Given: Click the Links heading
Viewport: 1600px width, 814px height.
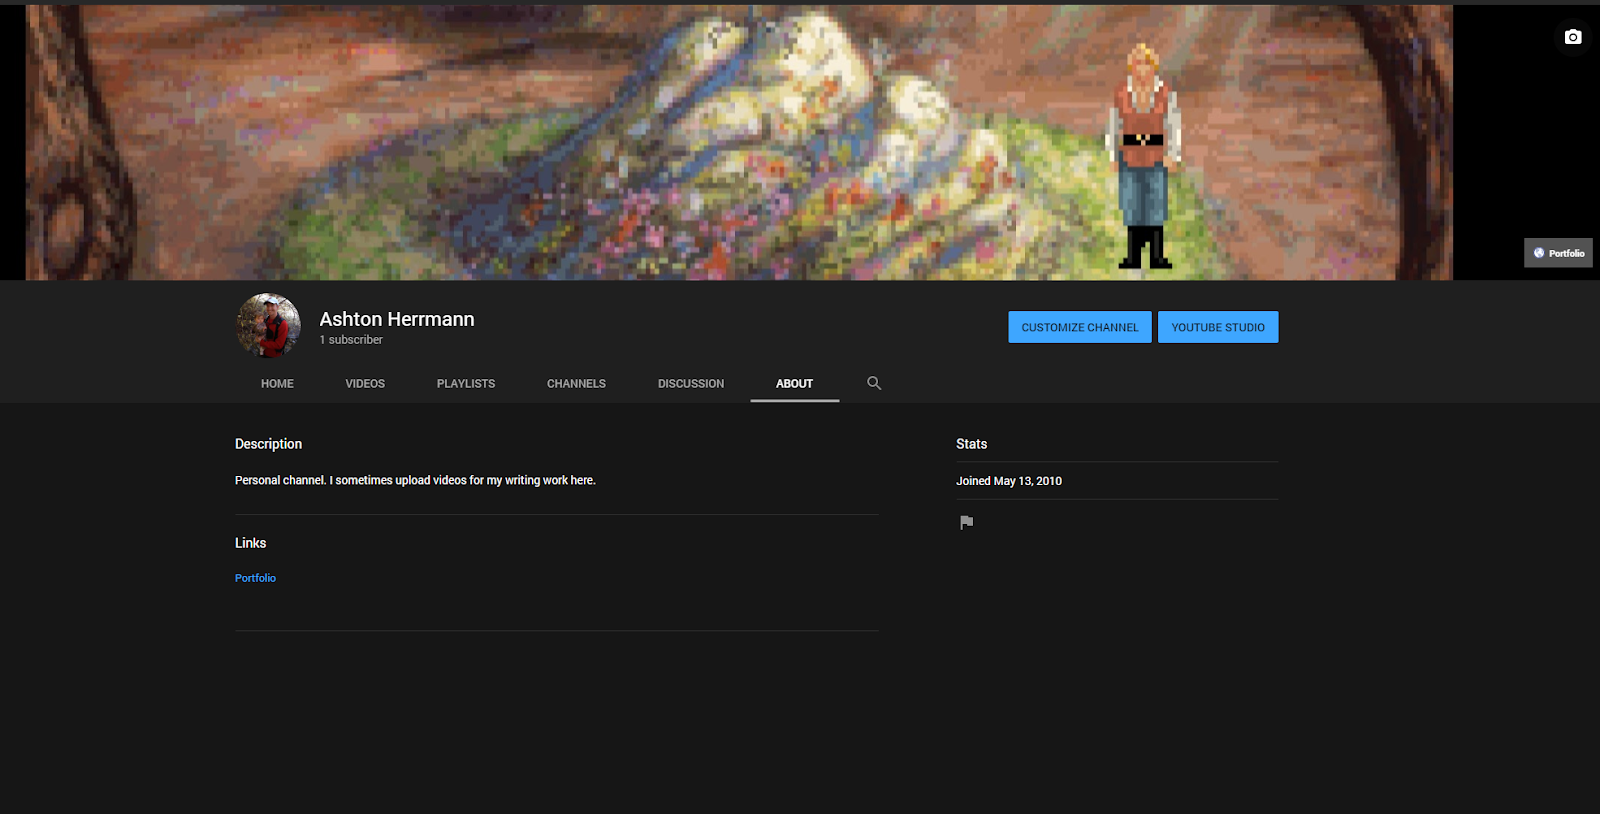Looking at the screenshot, I should point(250,543).
